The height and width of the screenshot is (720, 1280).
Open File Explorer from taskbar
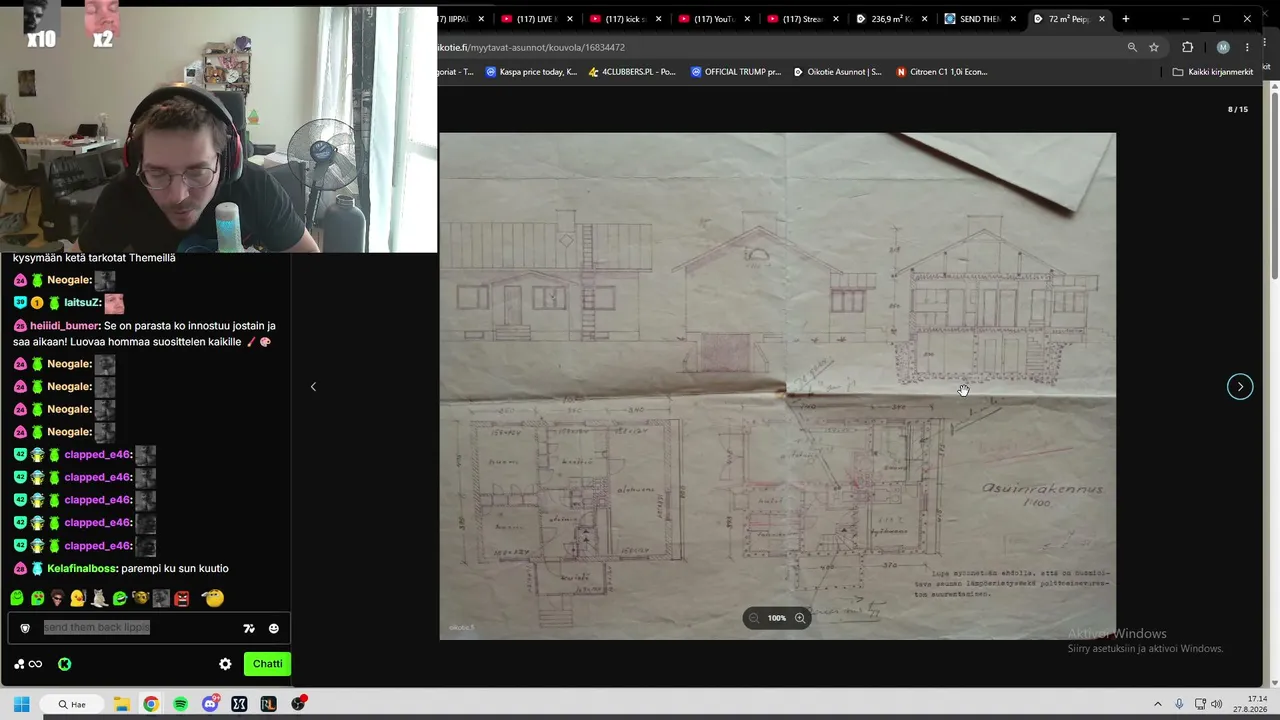point(121,704)
